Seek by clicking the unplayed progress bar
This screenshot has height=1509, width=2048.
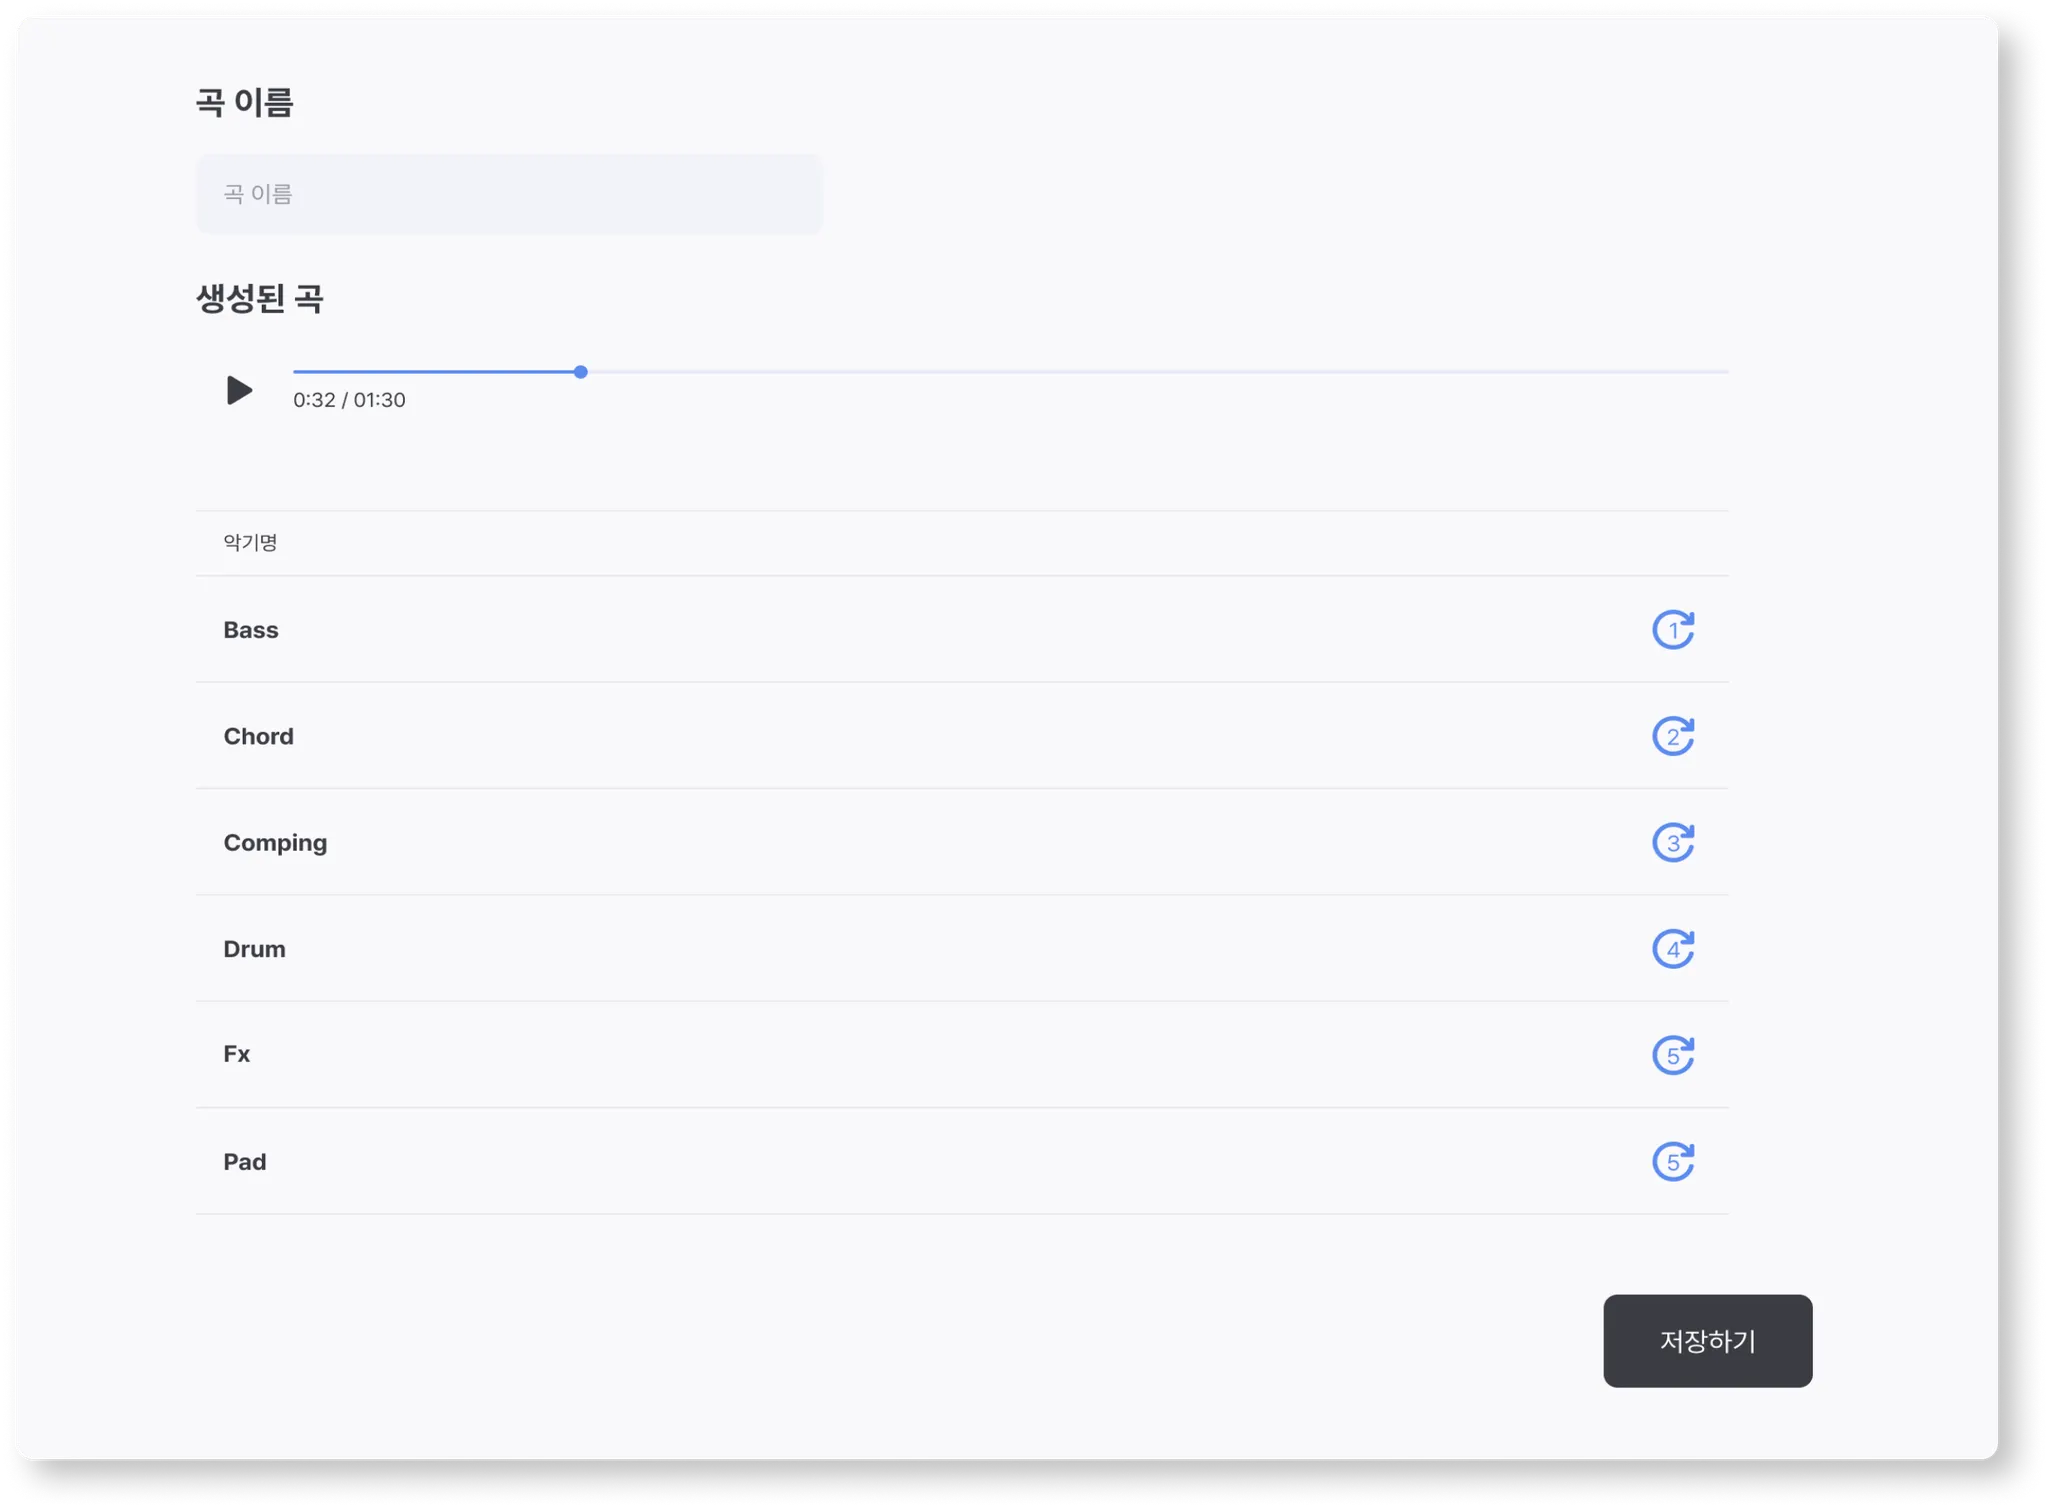(x=1150, y=372)
